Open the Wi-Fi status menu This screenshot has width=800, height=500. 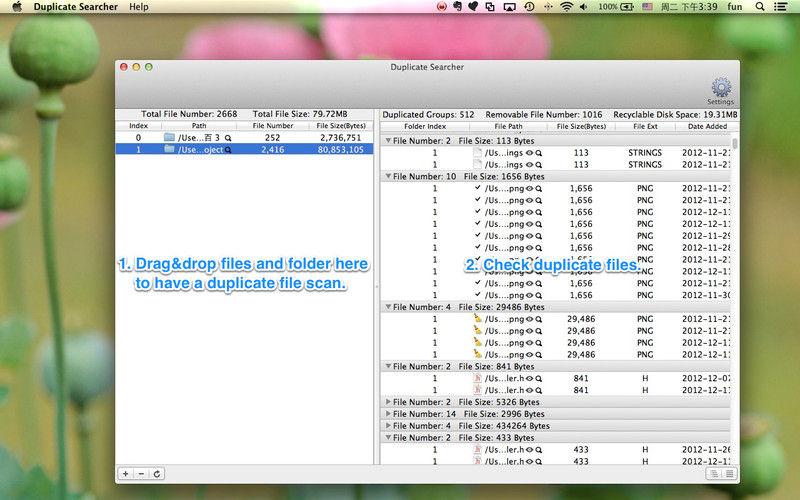(566, 7)
